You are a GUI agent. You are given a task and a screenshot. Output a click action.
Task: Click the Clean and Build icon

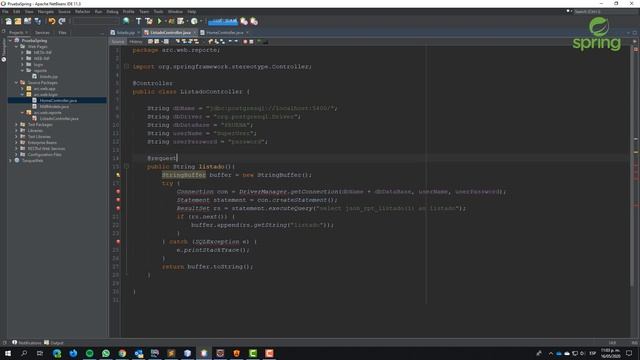(149, 21)
